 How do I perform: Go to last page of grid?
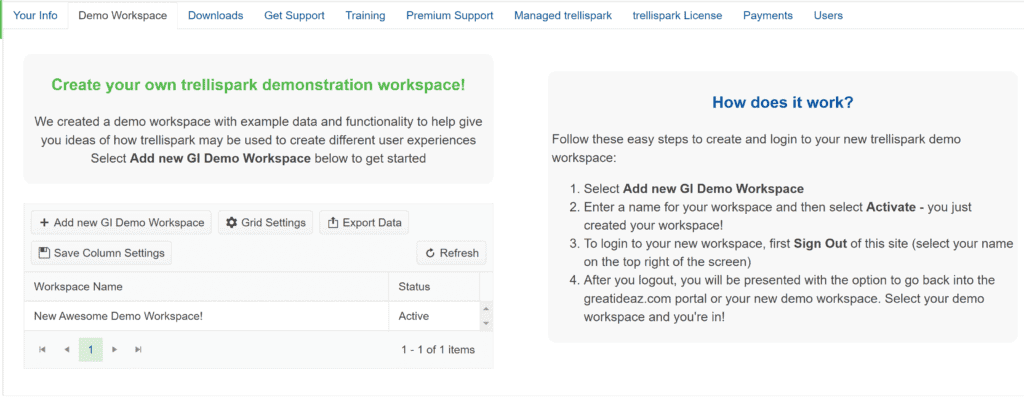point(138,349)
